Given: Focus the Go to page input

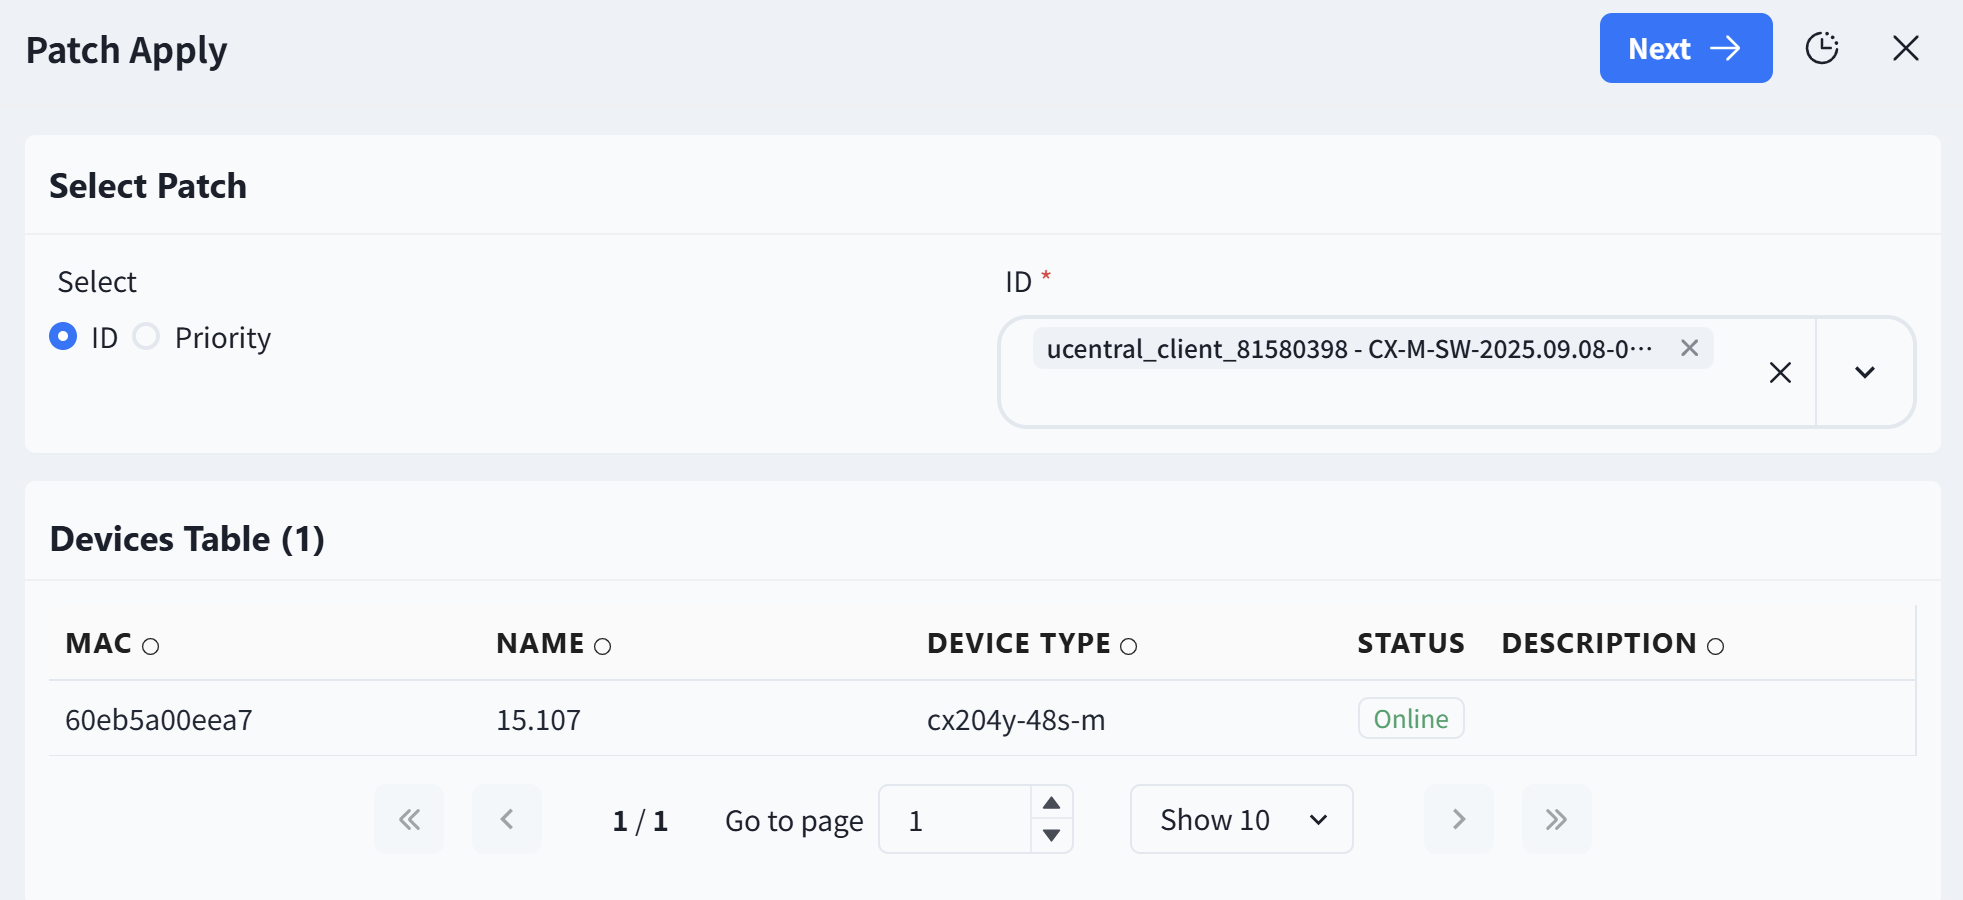Looking at the screenshot, I should [955, 819].
